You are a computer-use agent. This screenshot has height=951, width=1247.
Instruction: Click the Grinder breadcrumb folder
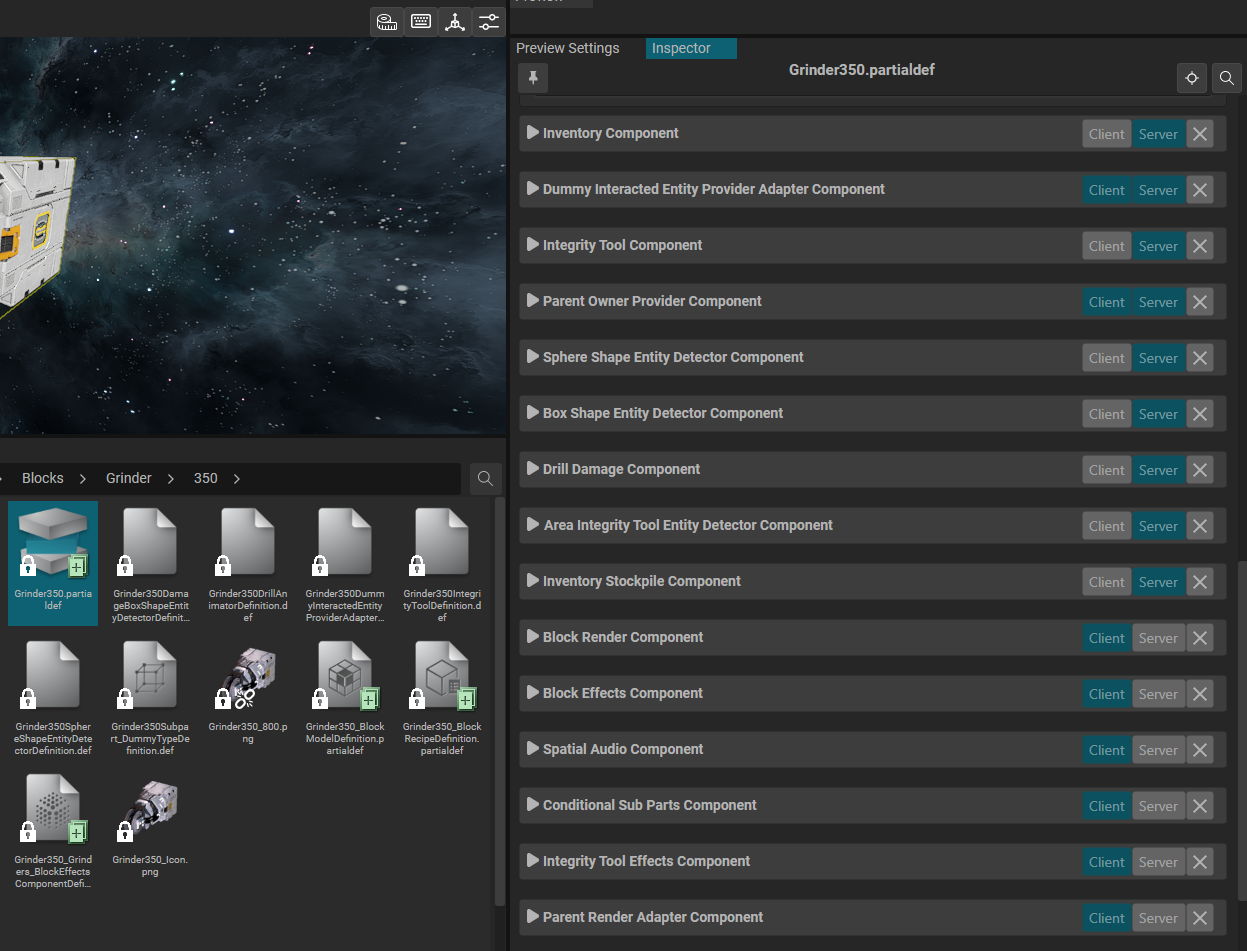tap(129, 478)
